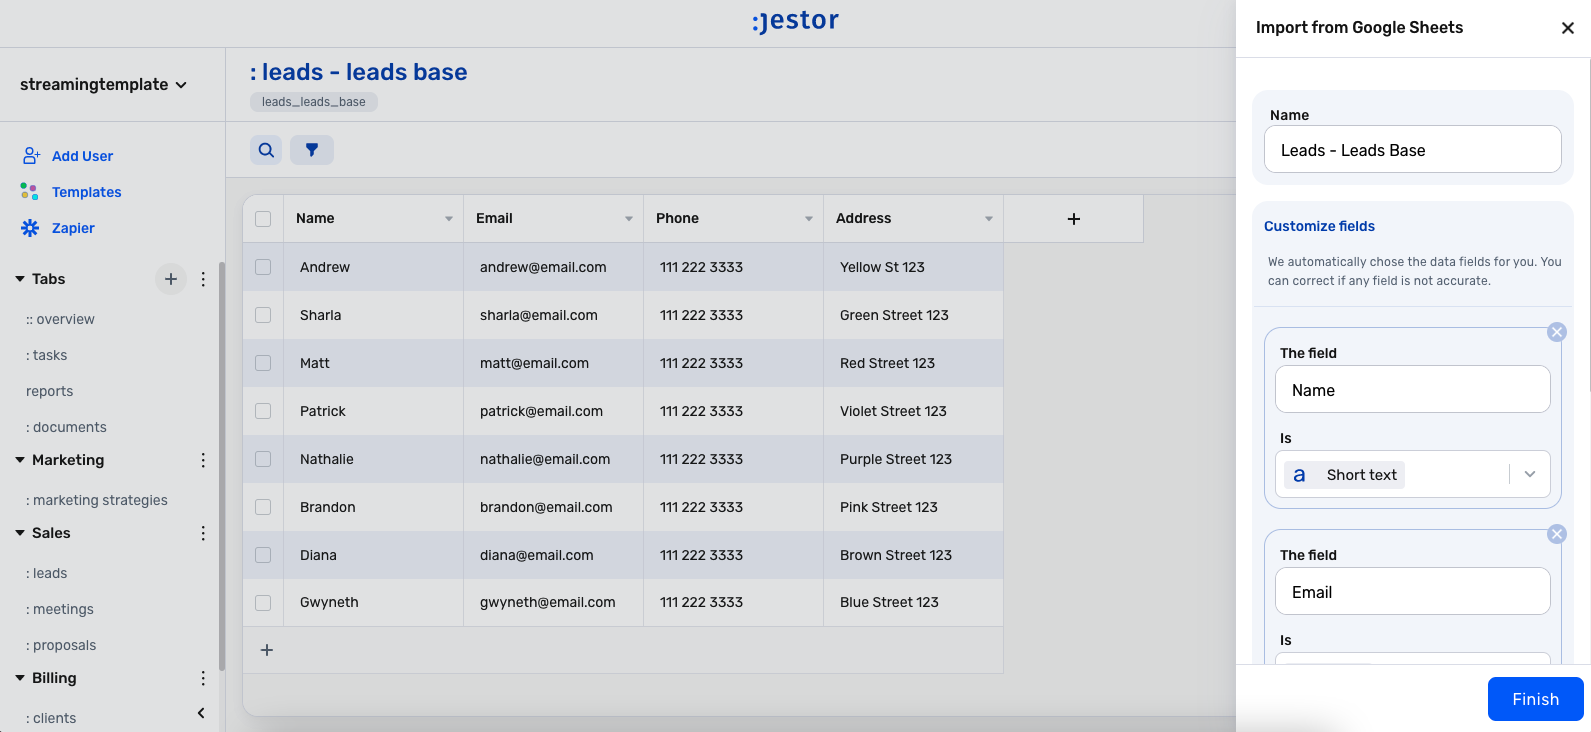Open the reports tab in sidebar
The height and width of the screenshot is (732, 1591).
click(x=50, y=391)
